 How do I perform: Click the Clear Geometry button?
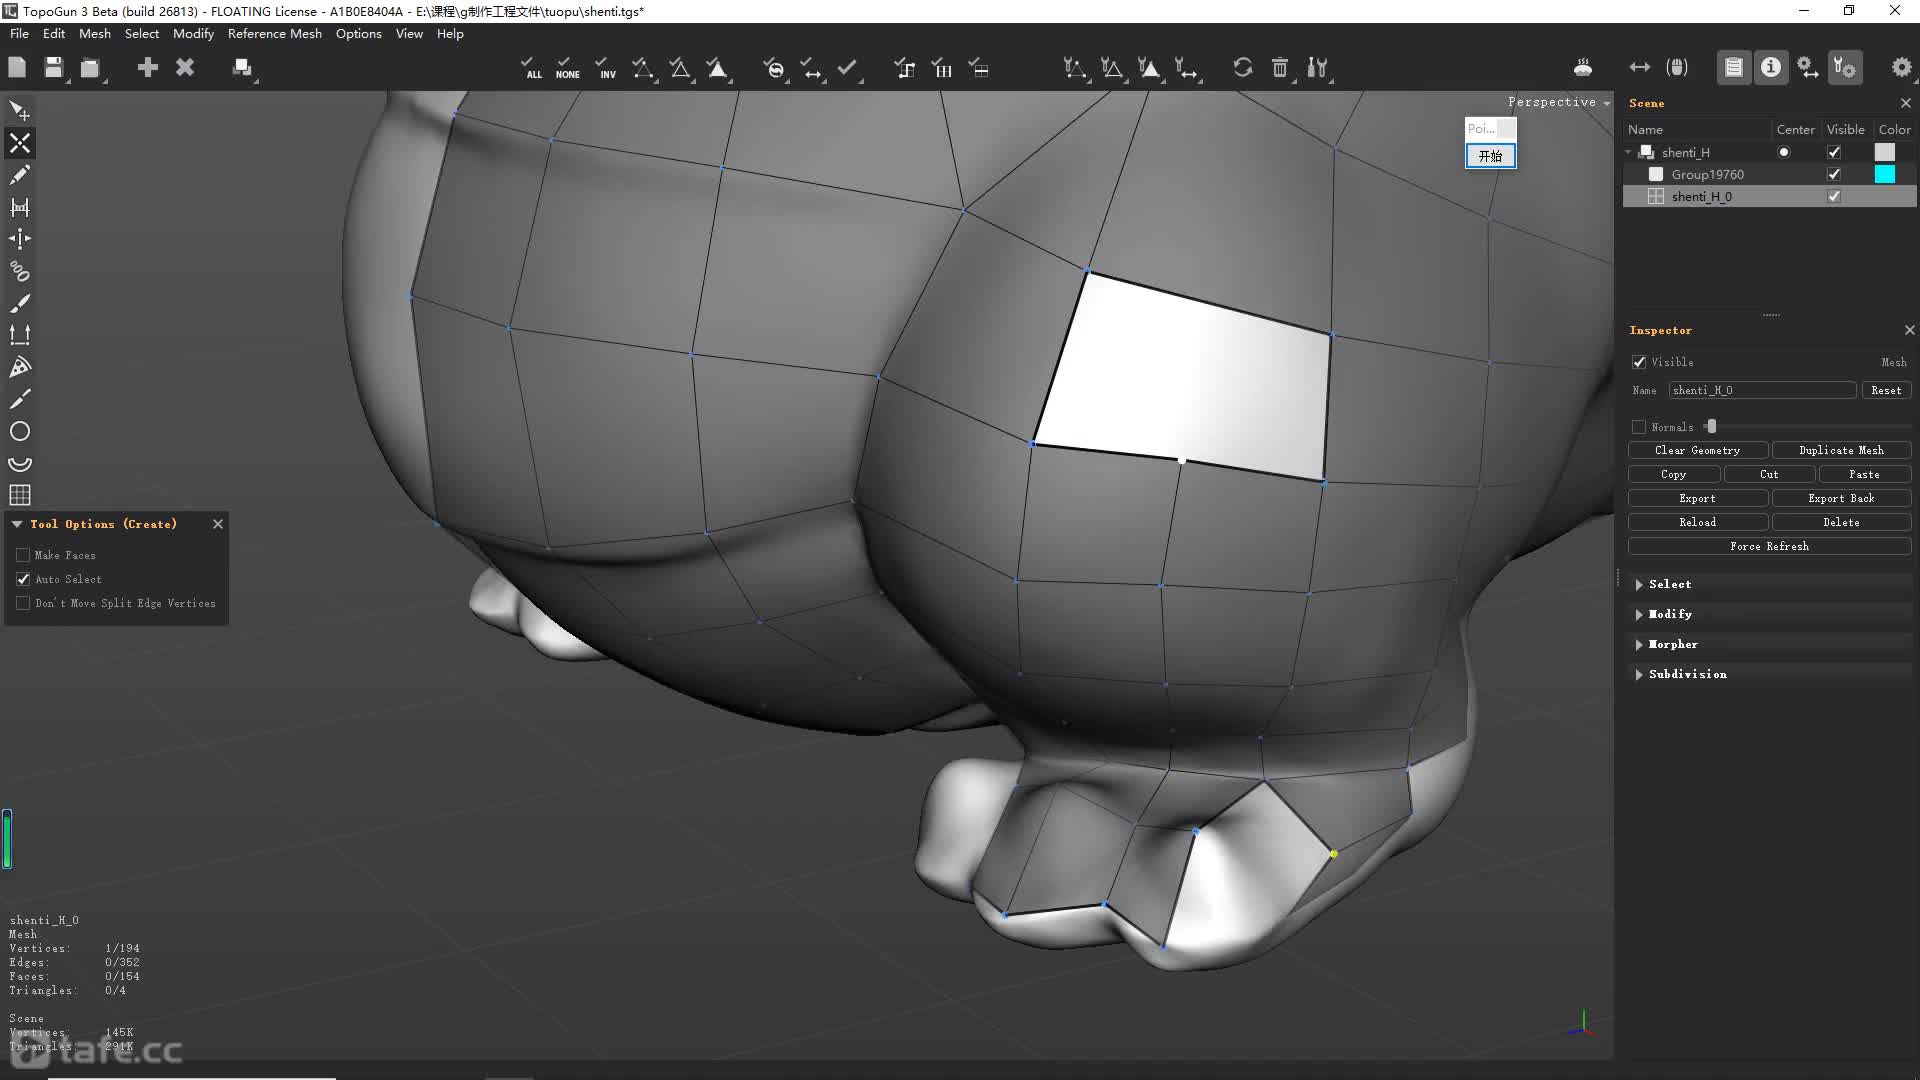click(x=1697, y=450)
